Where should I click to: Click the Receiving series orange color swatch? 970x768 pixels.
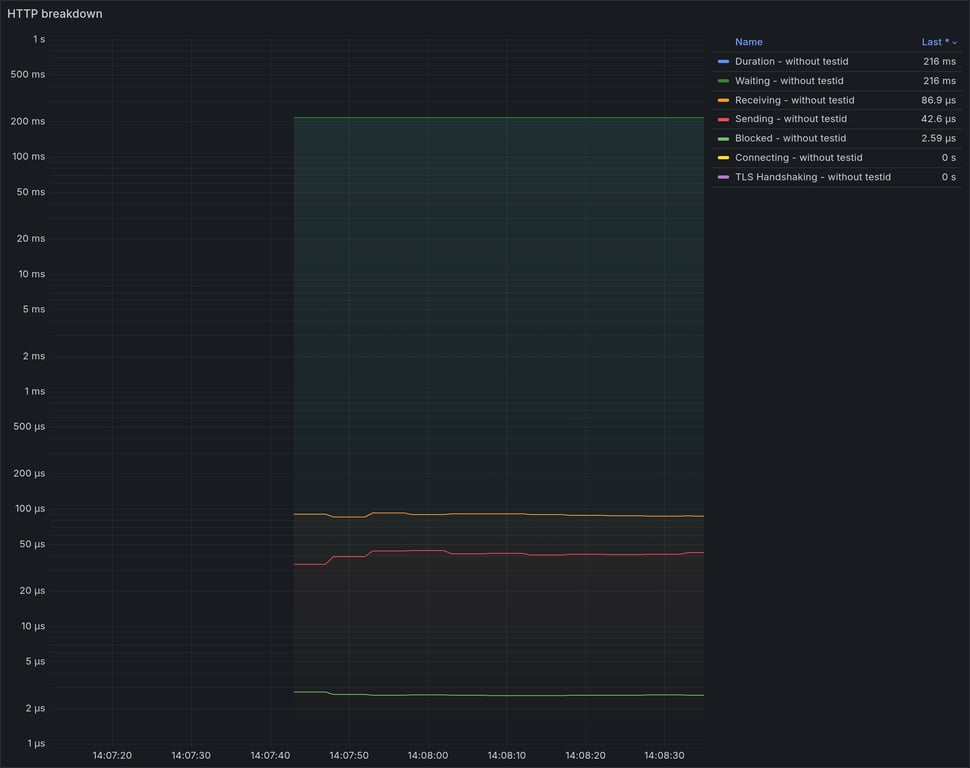[723, 100]
